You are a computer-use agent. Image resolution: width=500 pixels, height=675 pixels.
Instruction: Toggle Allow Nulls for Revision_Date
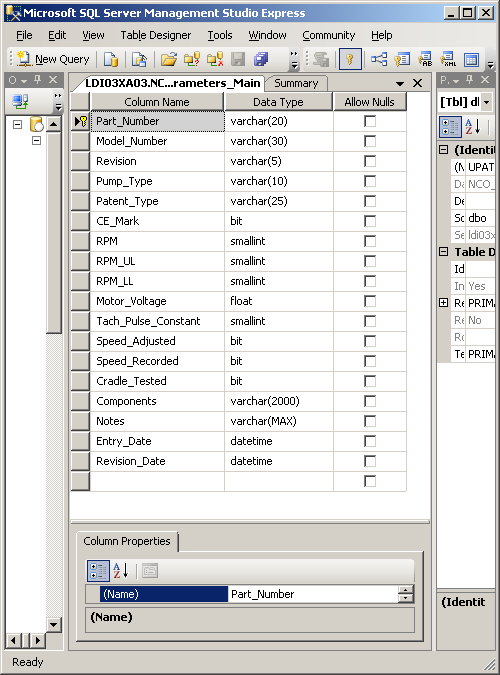(x=370, y=461)
